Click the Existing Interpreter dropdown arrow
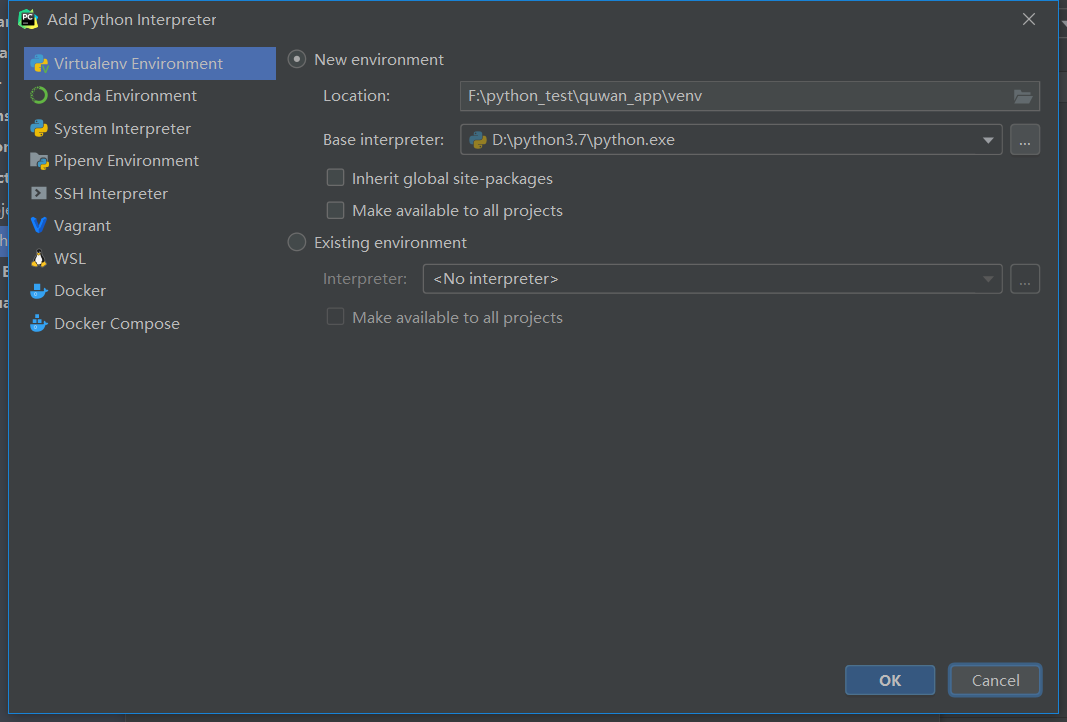 click(988, 279)
